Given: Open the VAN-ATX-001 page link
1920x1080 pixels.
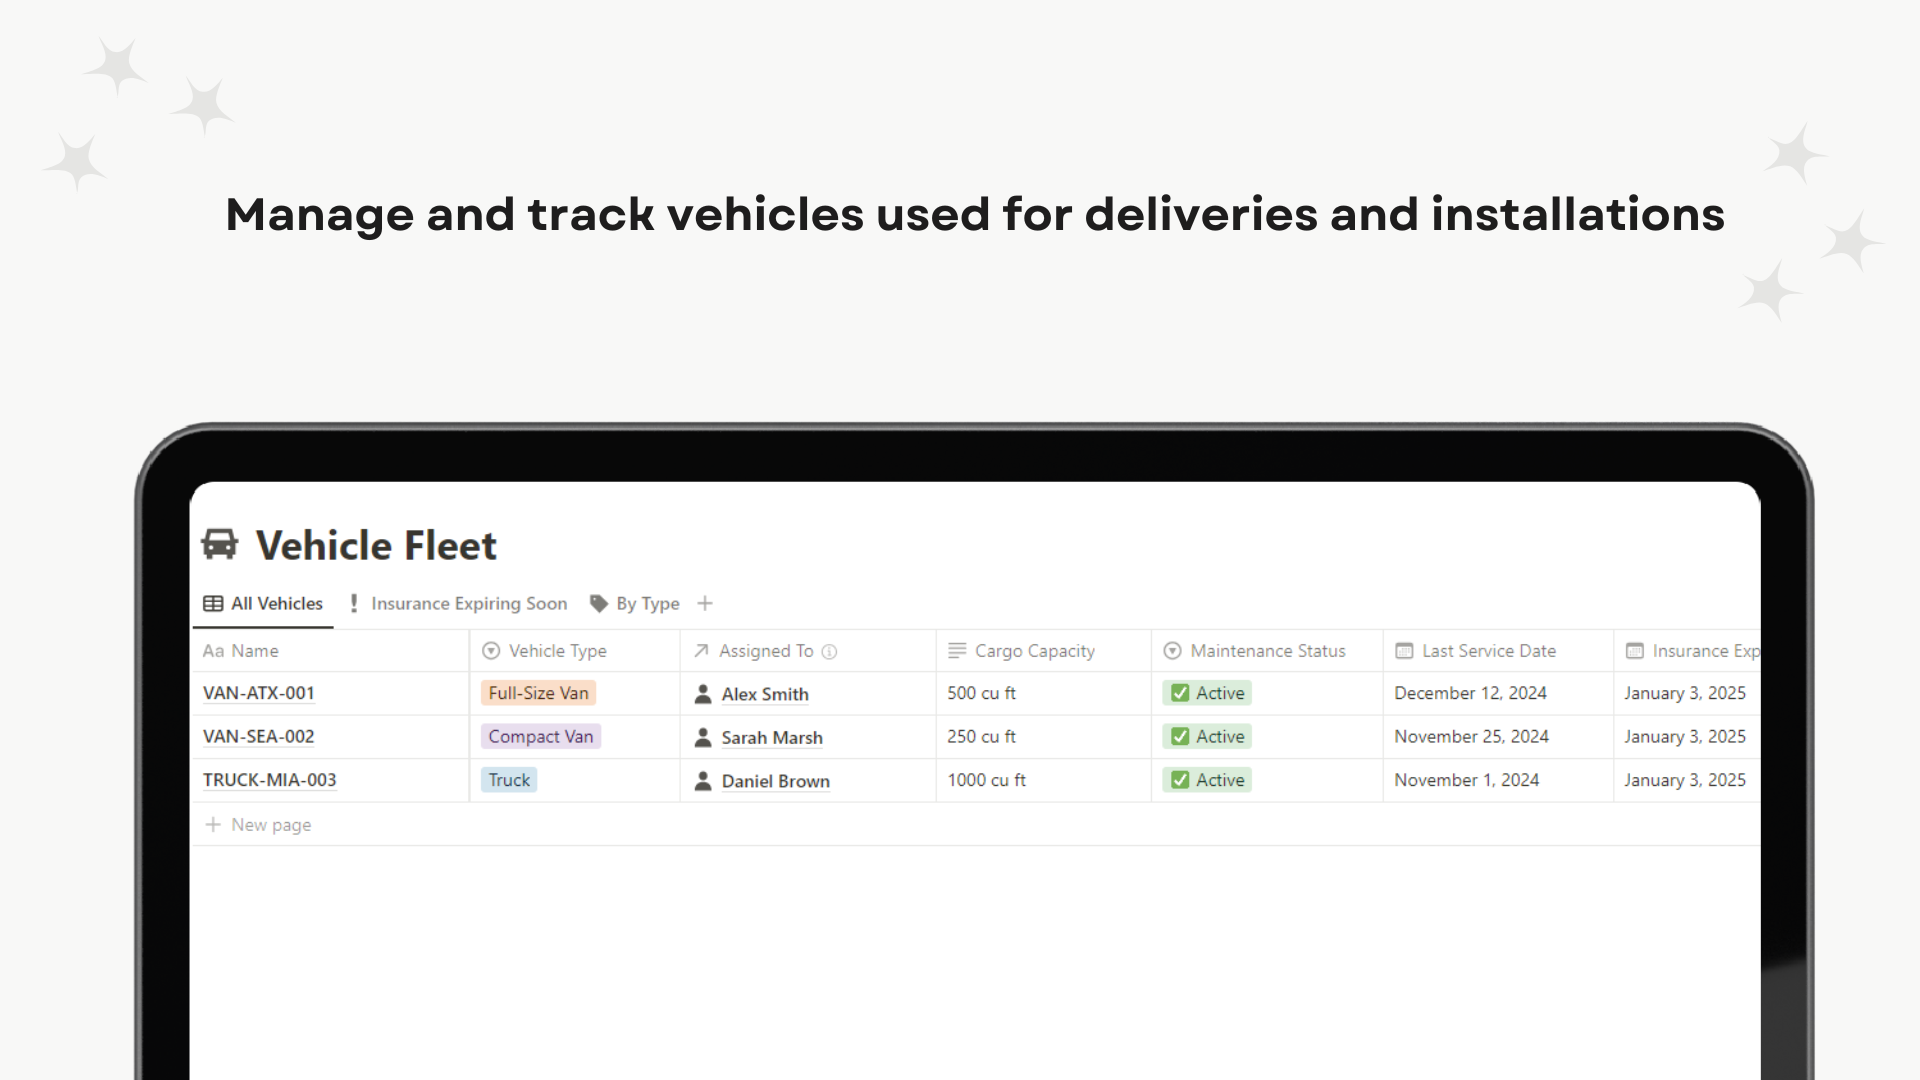Looking at the screenshot, I should coord(259,693).
